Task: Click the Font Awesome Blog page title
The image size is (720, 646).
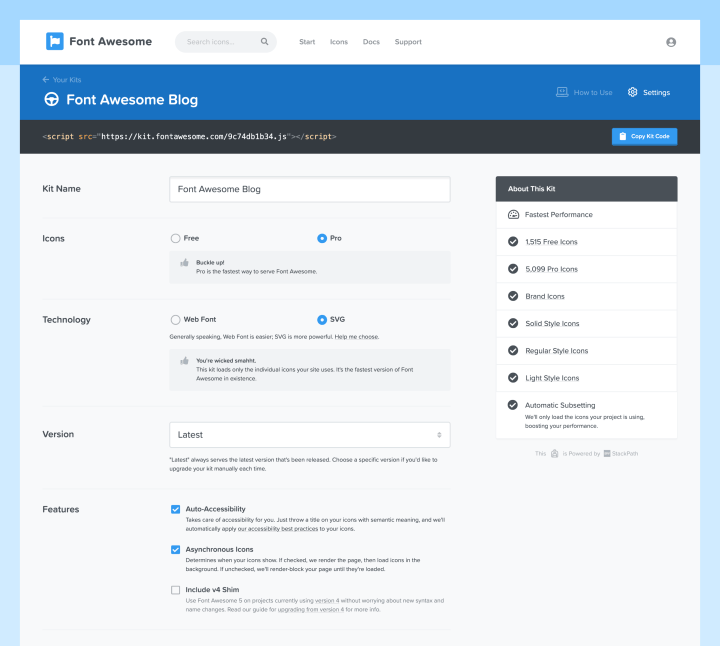Action: point(132,100)
